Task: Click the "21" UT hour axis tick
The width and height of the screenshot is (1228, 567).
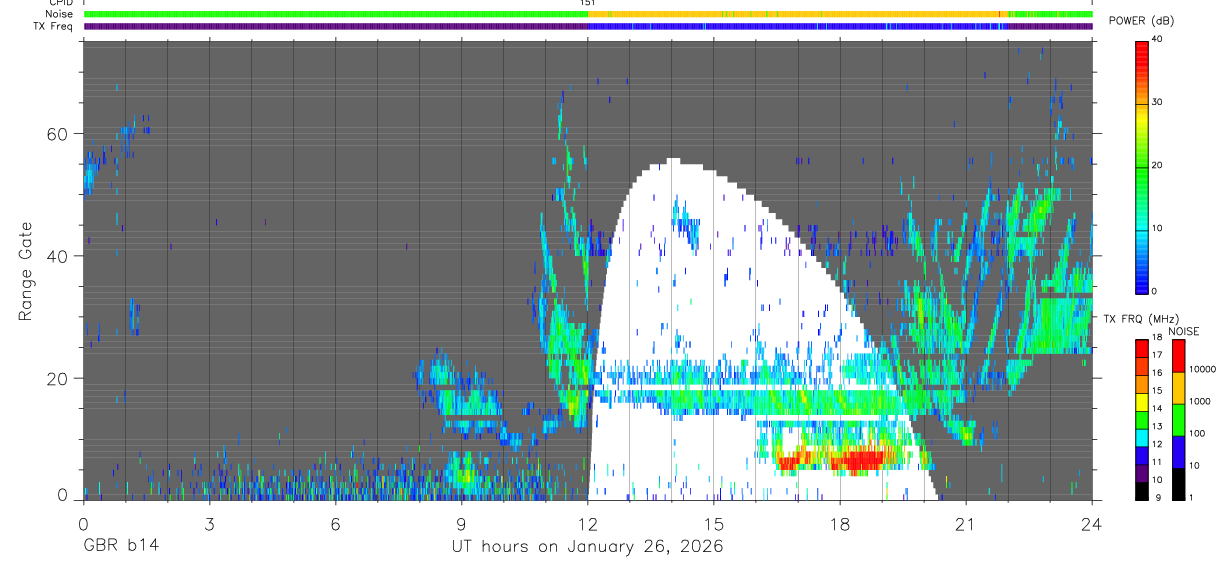Action: coord(966,523)
